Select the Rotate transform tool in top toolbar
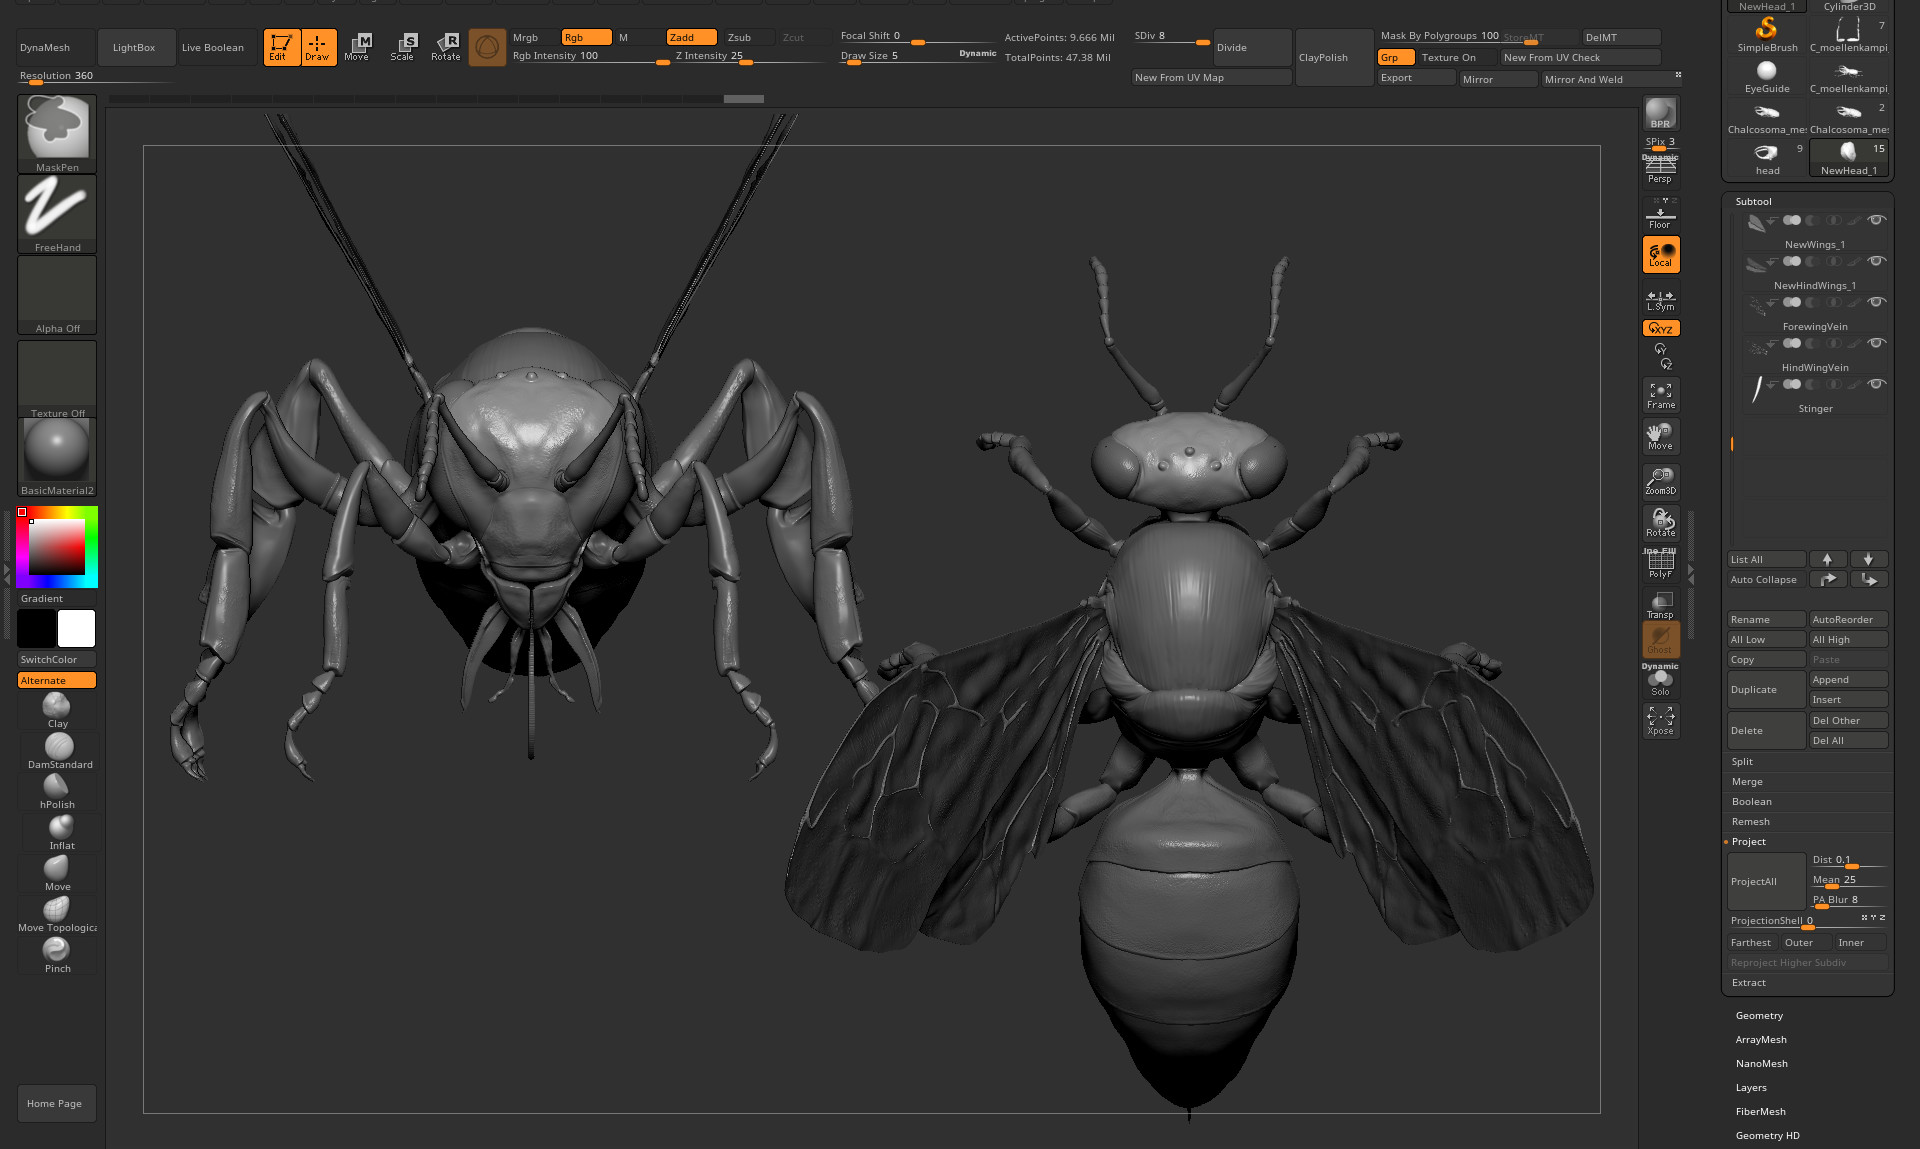 (446, 47)
